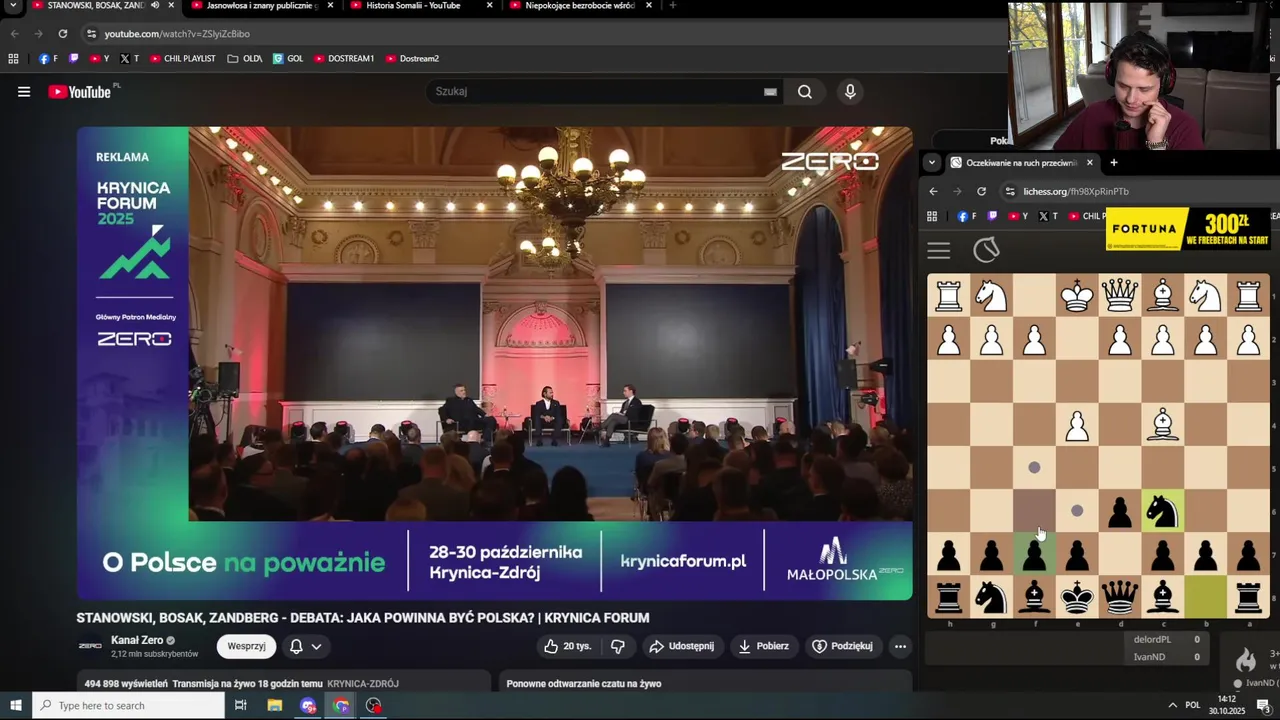Viewport: 1280px width, 720px height.
Task: Start voice search with the microphone icon
Action: [x=850, y=92]
